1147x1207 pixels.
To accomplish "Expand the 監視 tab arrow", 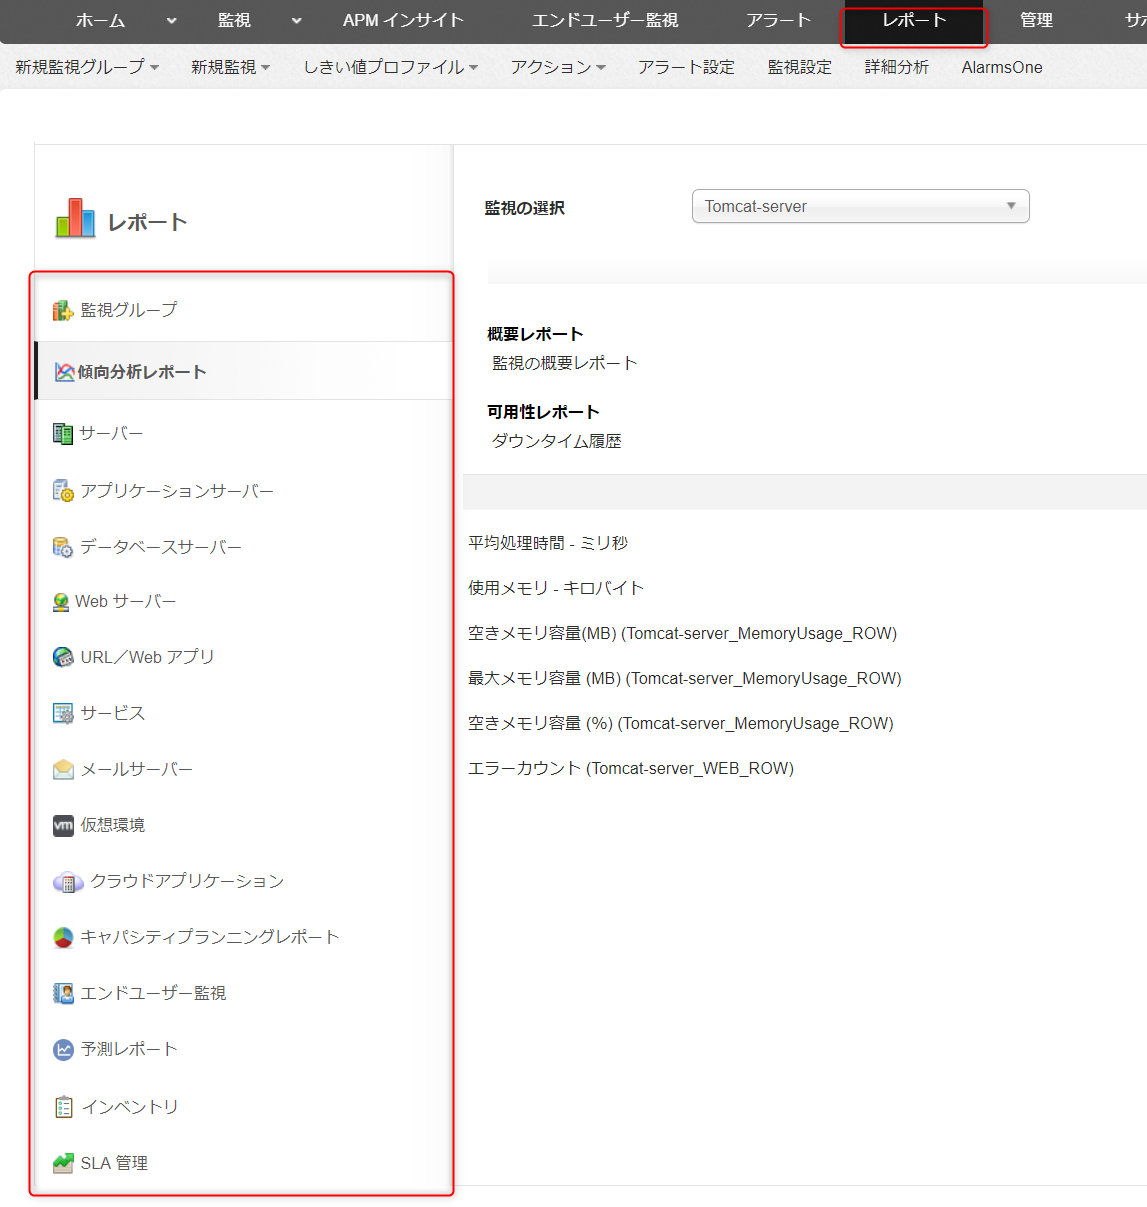I will click(x=296, y=21).
